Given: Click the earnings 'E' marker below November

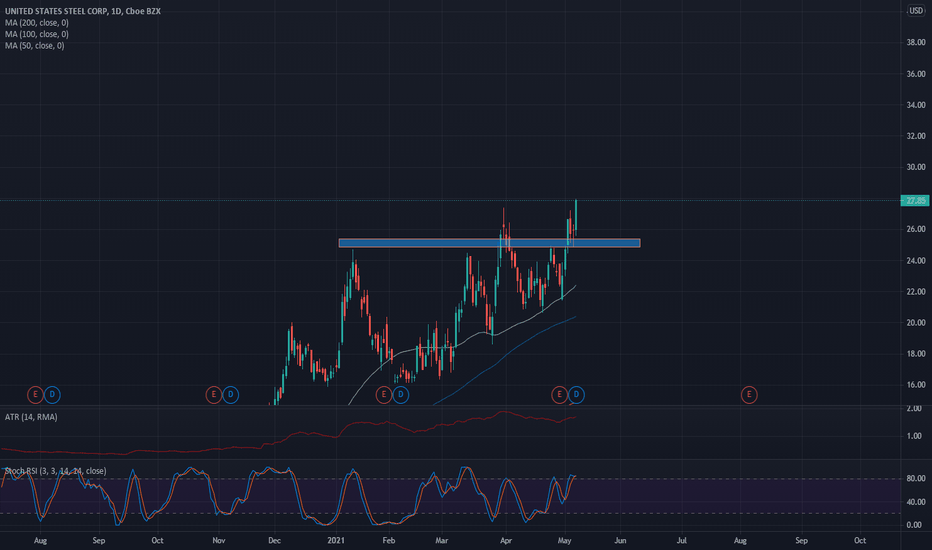Looking at the screenshot, I should click(213, 394).
